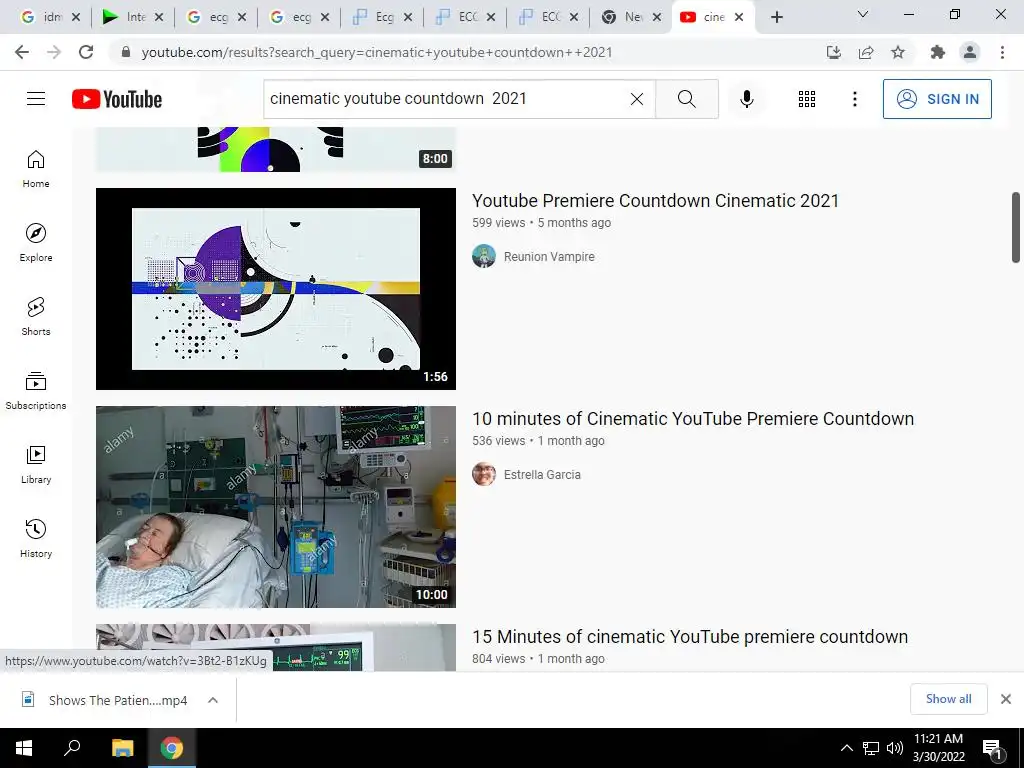Show hidden system tray icons
Screen dimensions: 1024x768
point(846,748)
